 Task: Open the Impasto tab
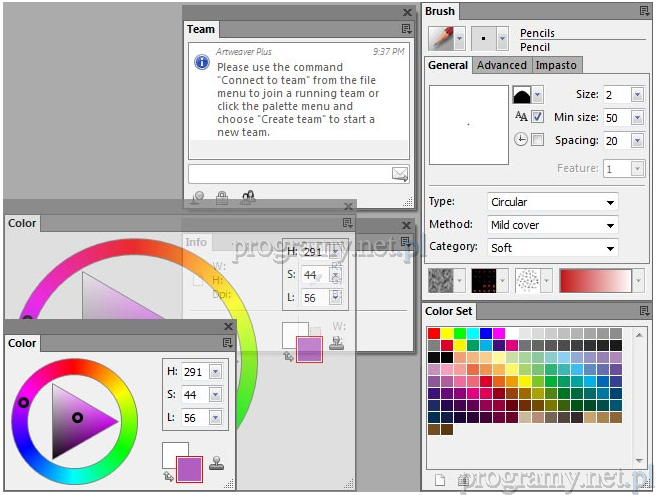tap(556, 65)
